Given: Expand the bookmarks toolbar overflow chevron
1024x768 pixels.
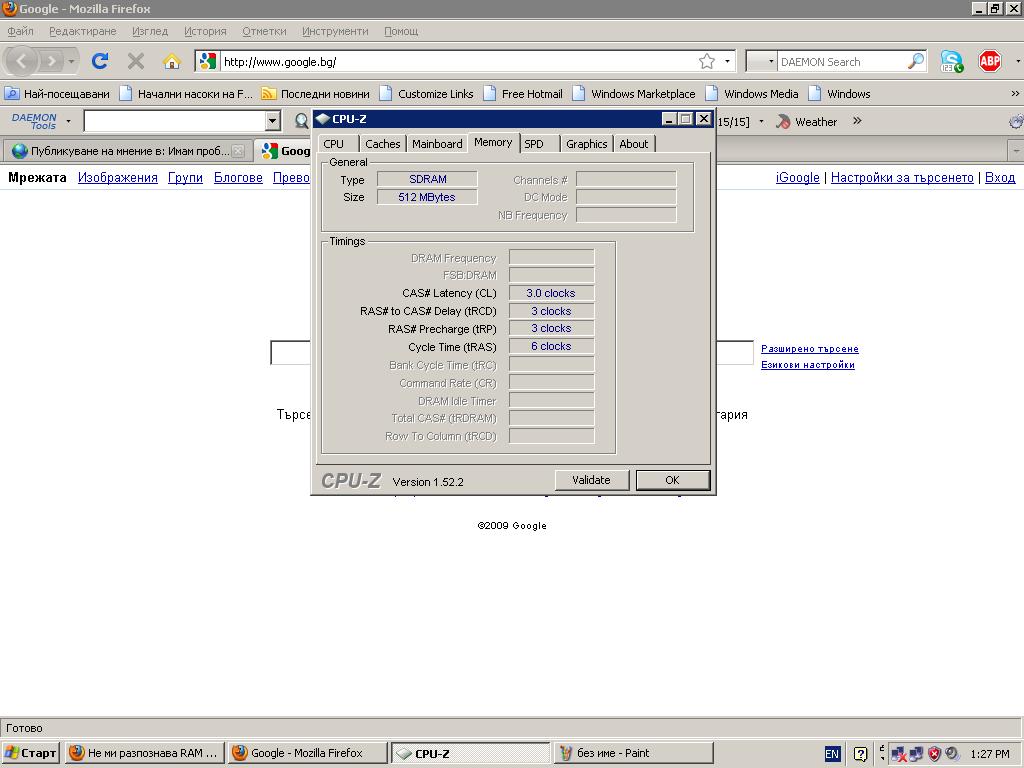Looking at the screenshot, I should point(1015,93).
